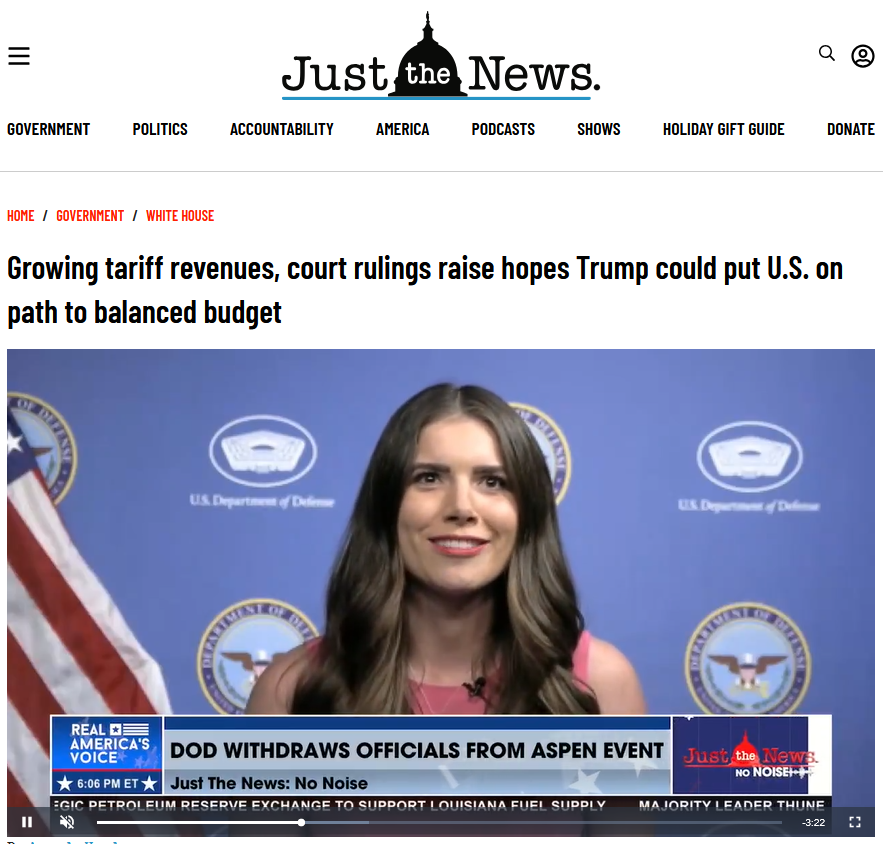The height and width of the screenshot is (844, 883).
Task: Pause the video playback
Action: pos(26,822)
